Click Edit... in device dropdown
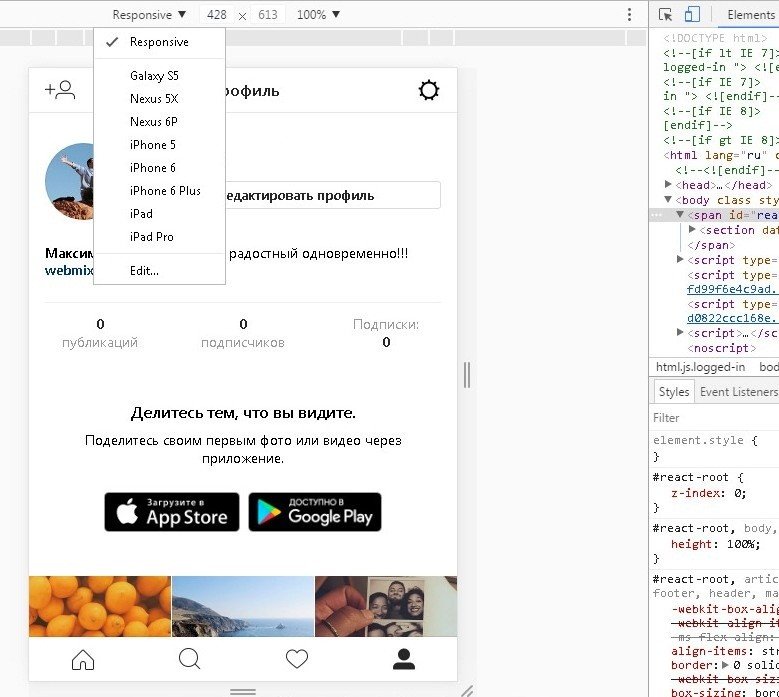The image size is (779, 697). click(144, 271)
